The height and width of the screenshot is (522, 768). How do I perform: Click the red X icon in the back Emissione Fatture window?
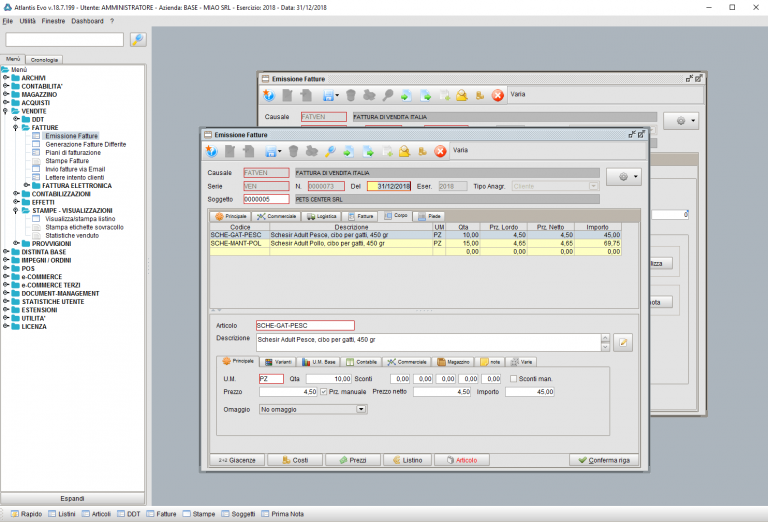(x=498, y=95)
